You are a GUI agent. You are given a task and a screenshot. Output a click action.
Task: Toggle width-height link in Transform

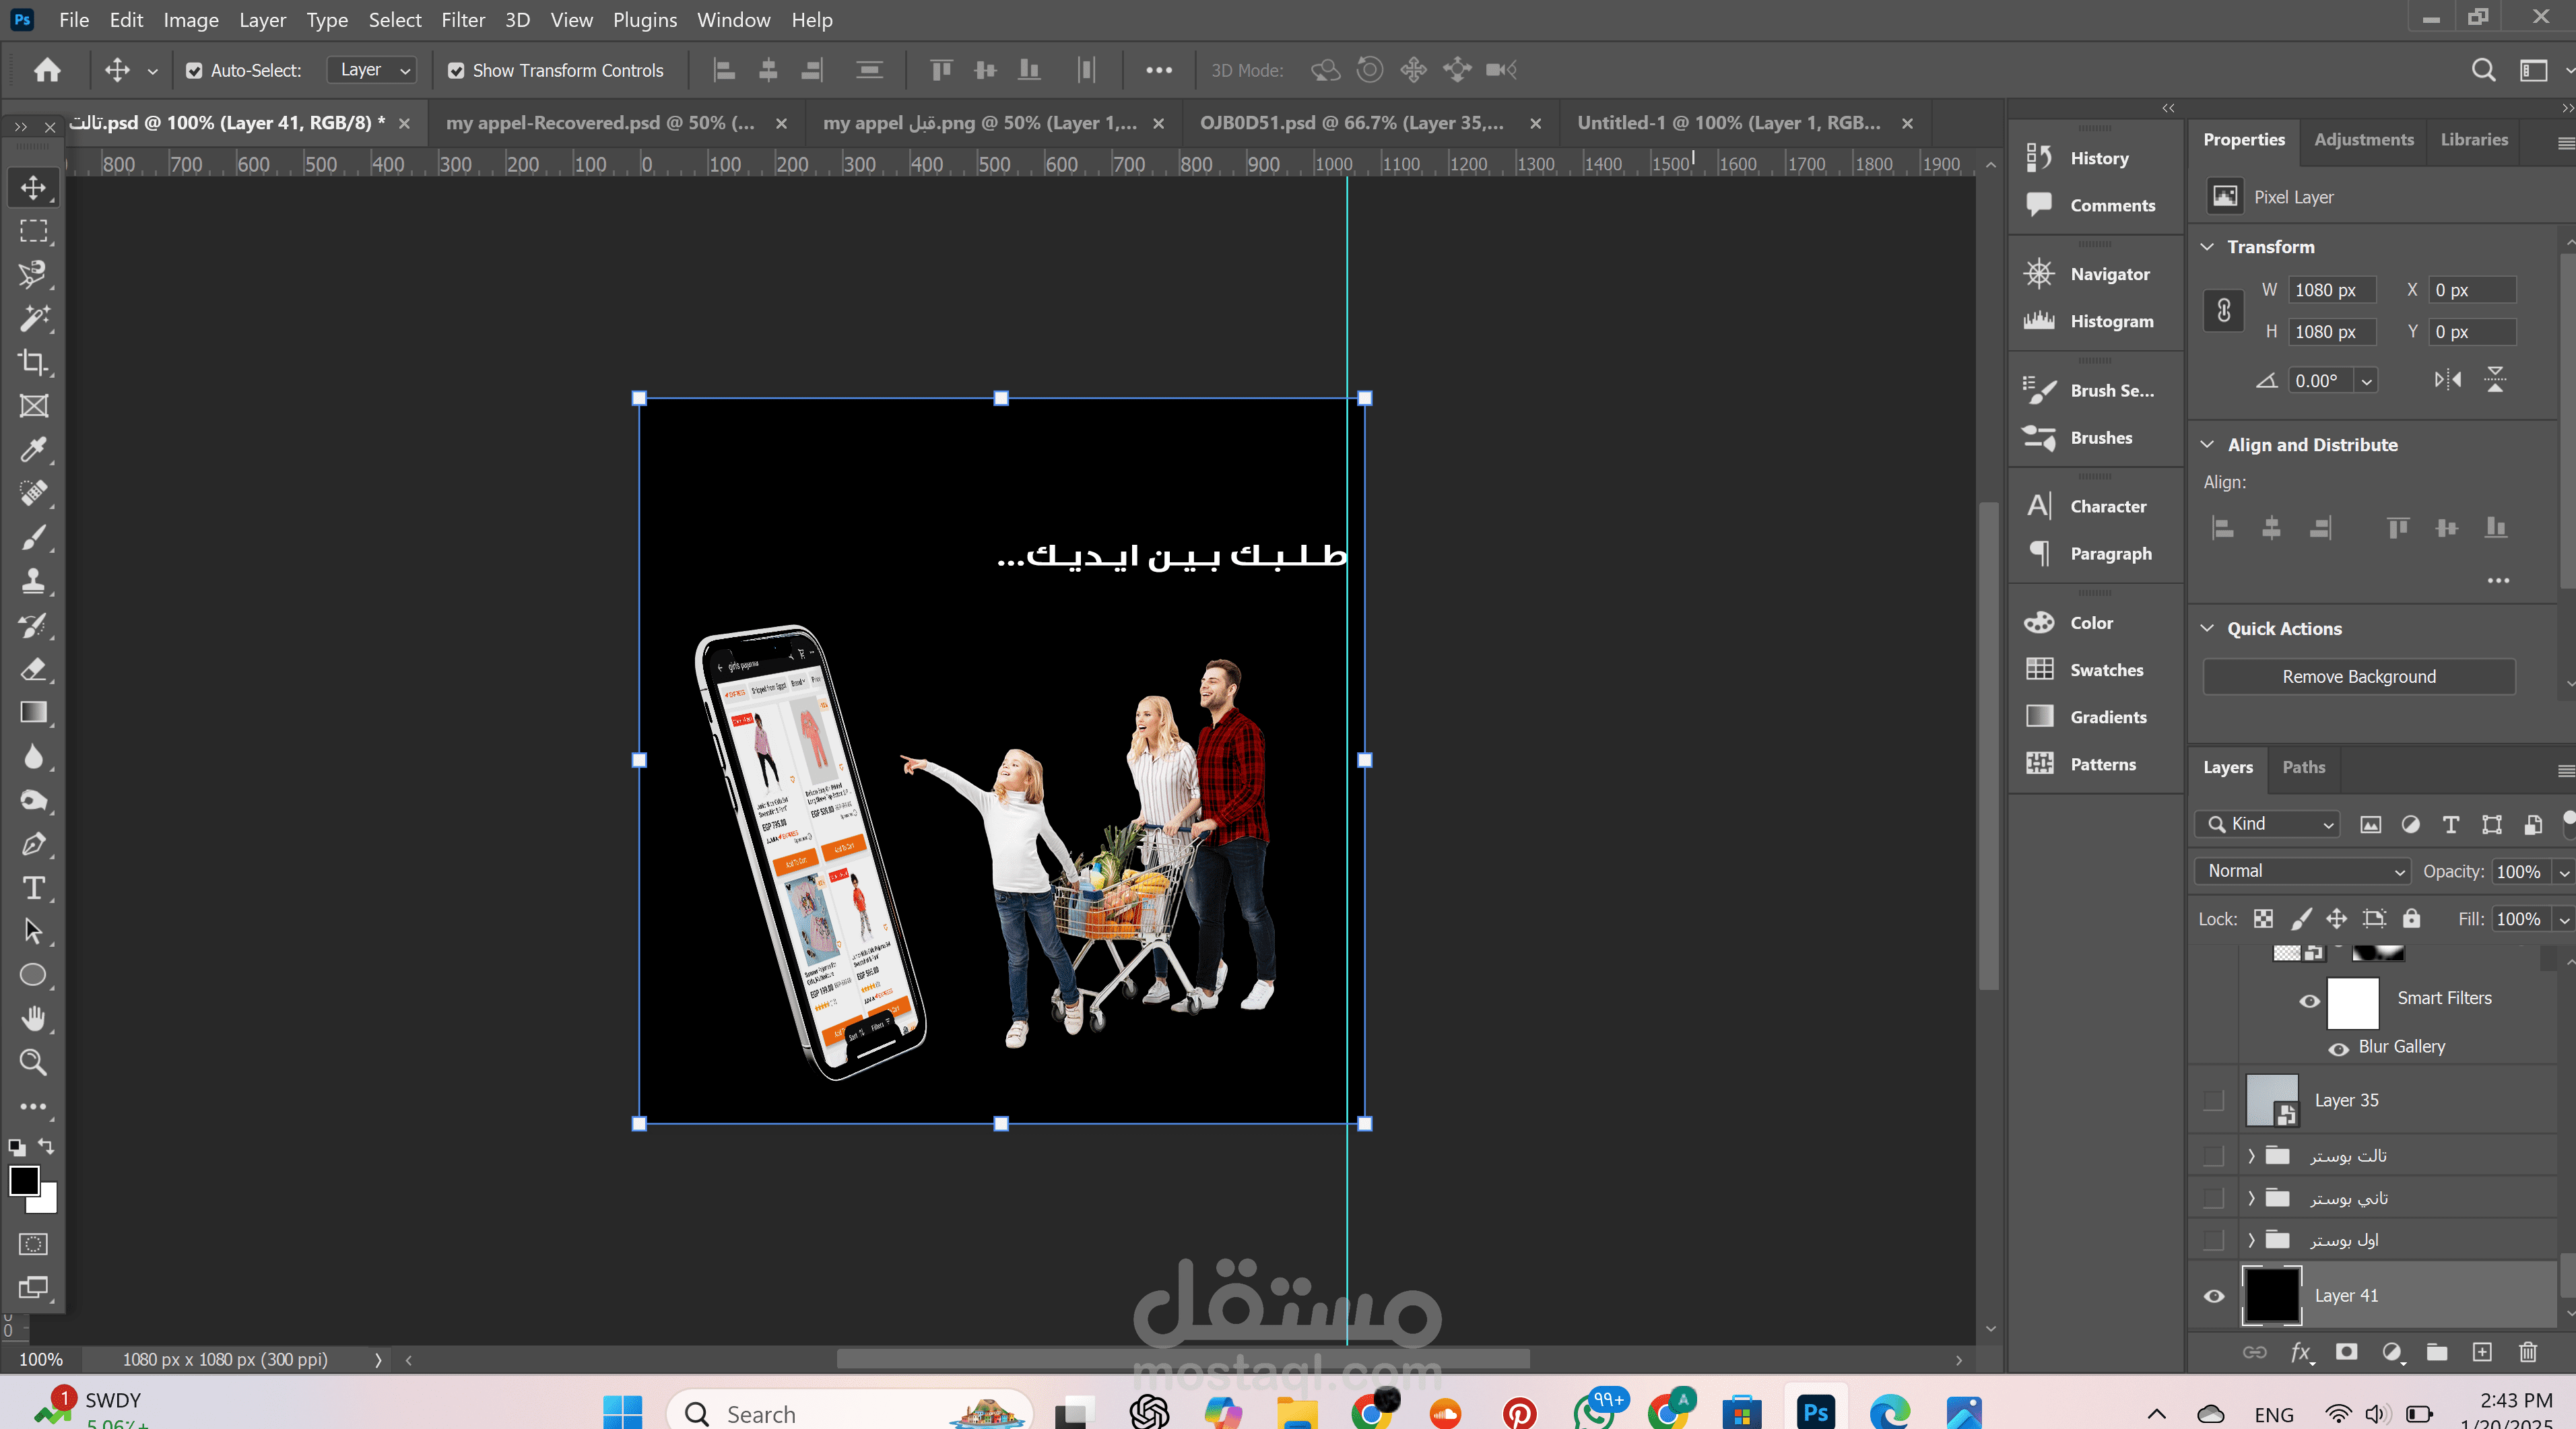pos(2224,311)
